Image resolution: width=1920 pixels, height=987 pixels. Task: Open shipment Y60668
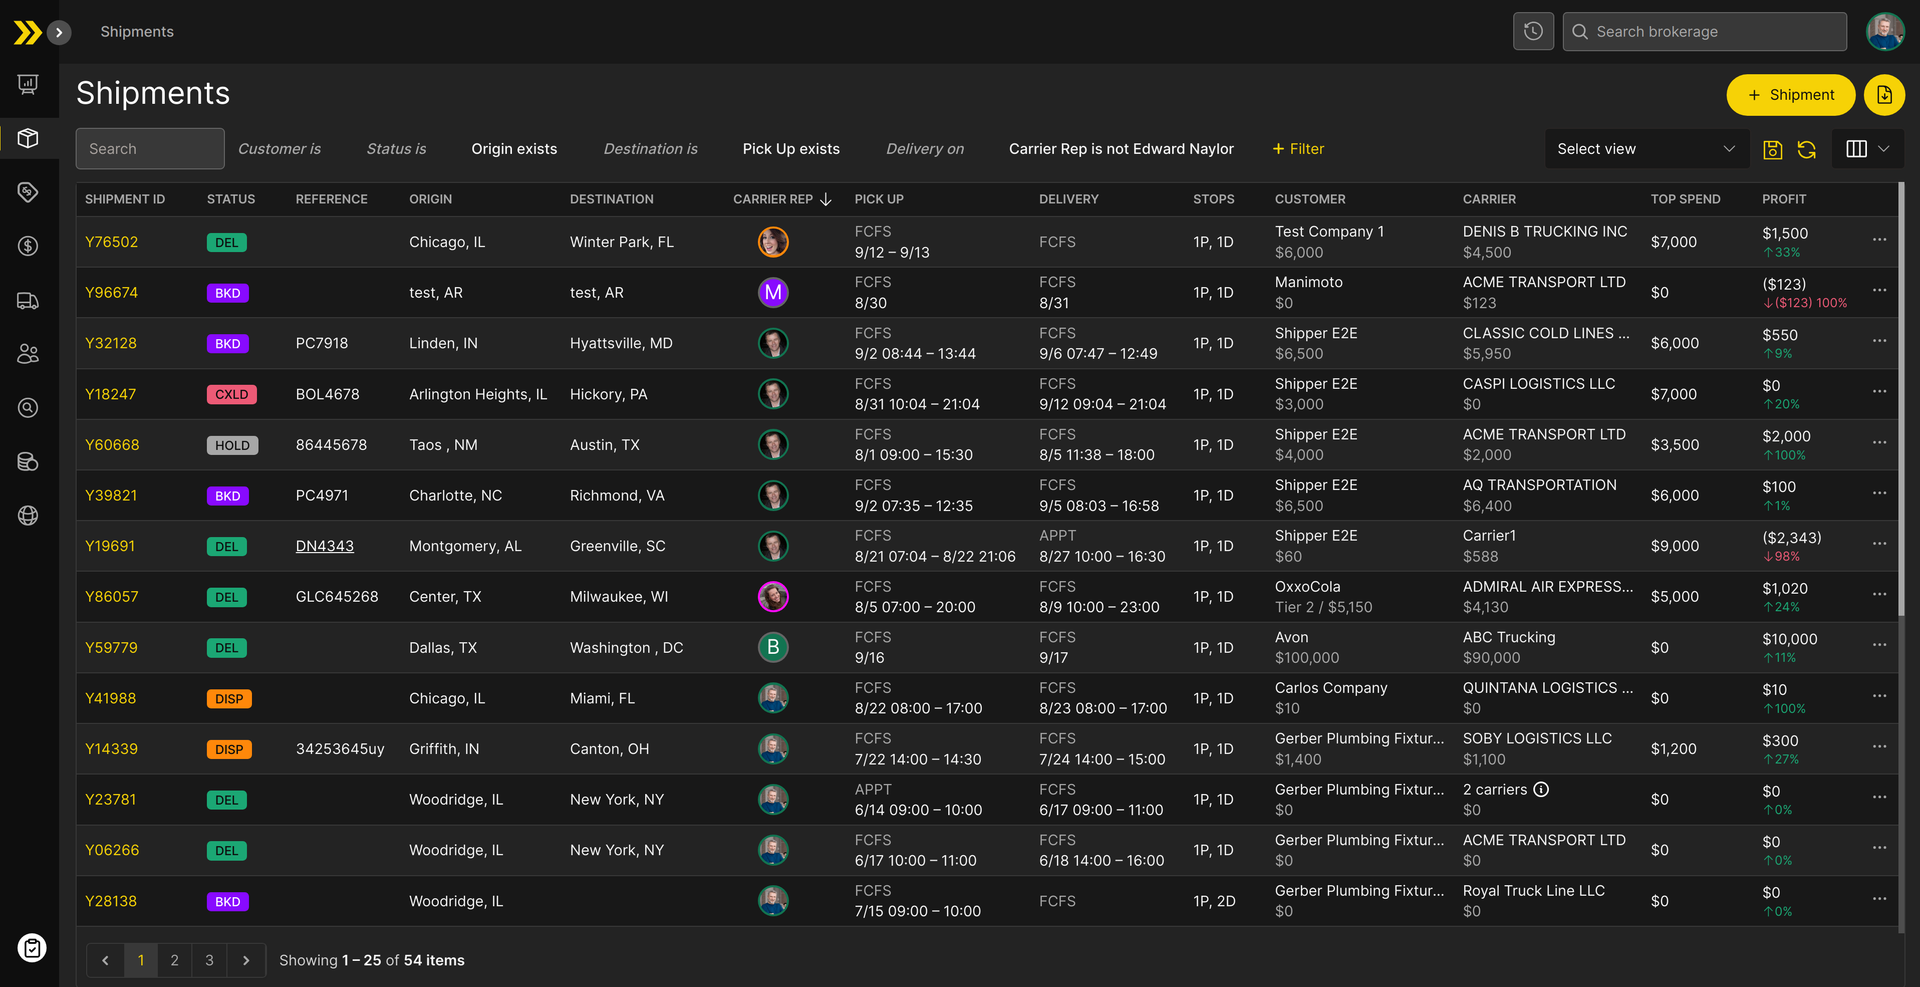point(112,445)
